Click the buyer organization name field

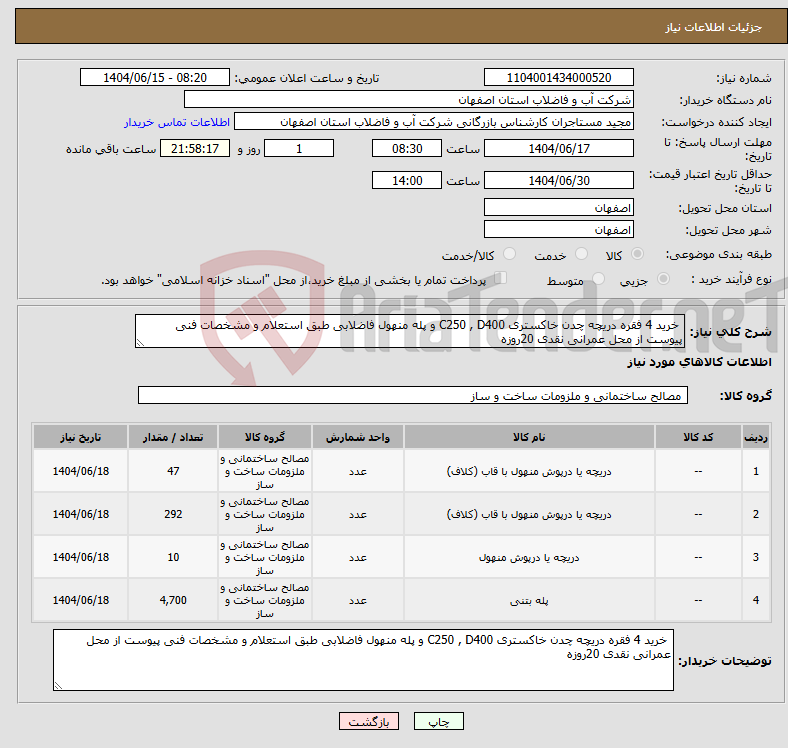coord(410,100)
